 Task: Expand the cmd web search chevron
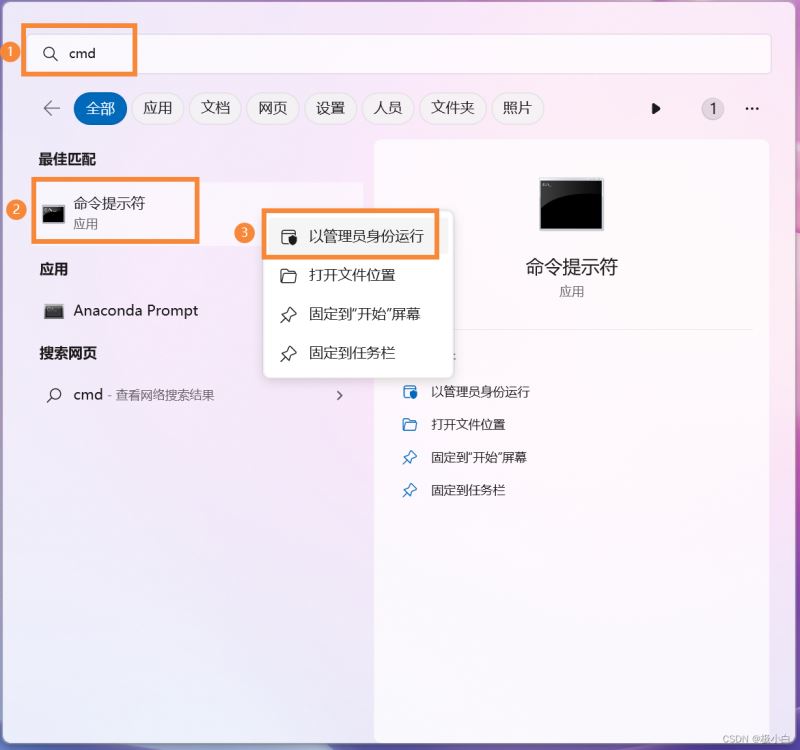(x=341, y=395)
